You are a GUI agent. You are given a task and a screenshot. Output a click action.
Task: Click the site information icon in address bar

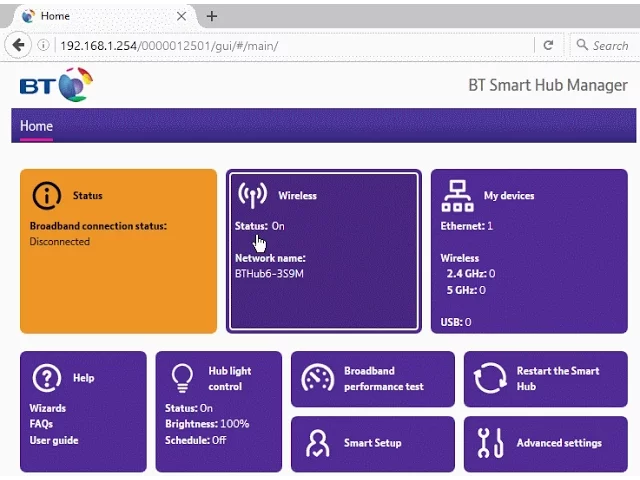[43, 45]
